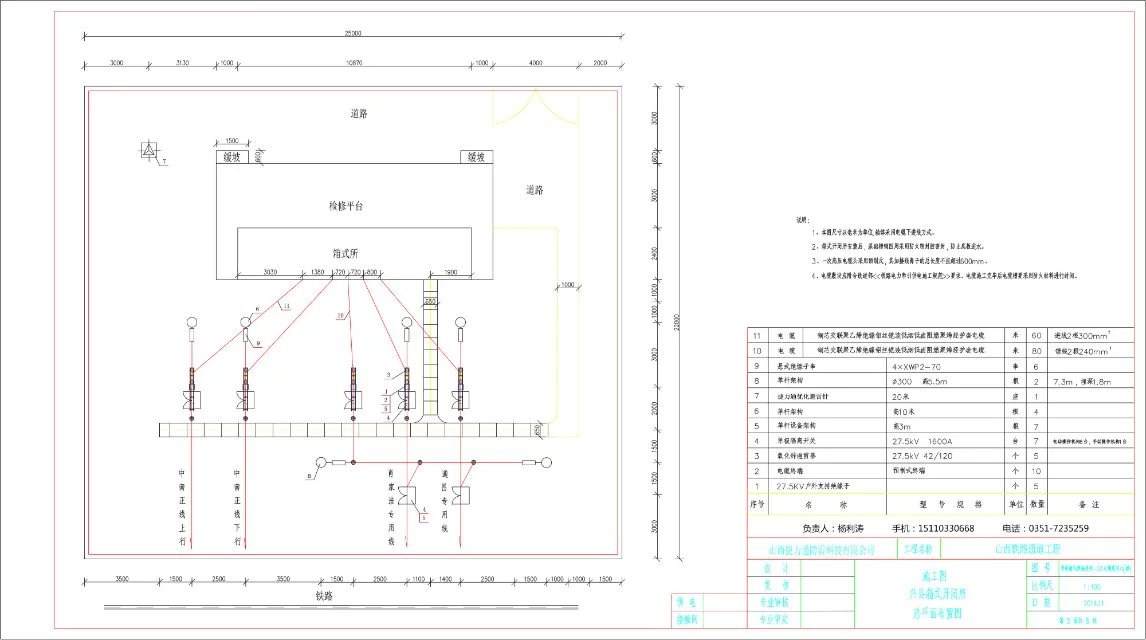Viewport: 1146px width, 640px height.
Task: Select the 检修平台 platform label
Action: (x=346, y=206)
